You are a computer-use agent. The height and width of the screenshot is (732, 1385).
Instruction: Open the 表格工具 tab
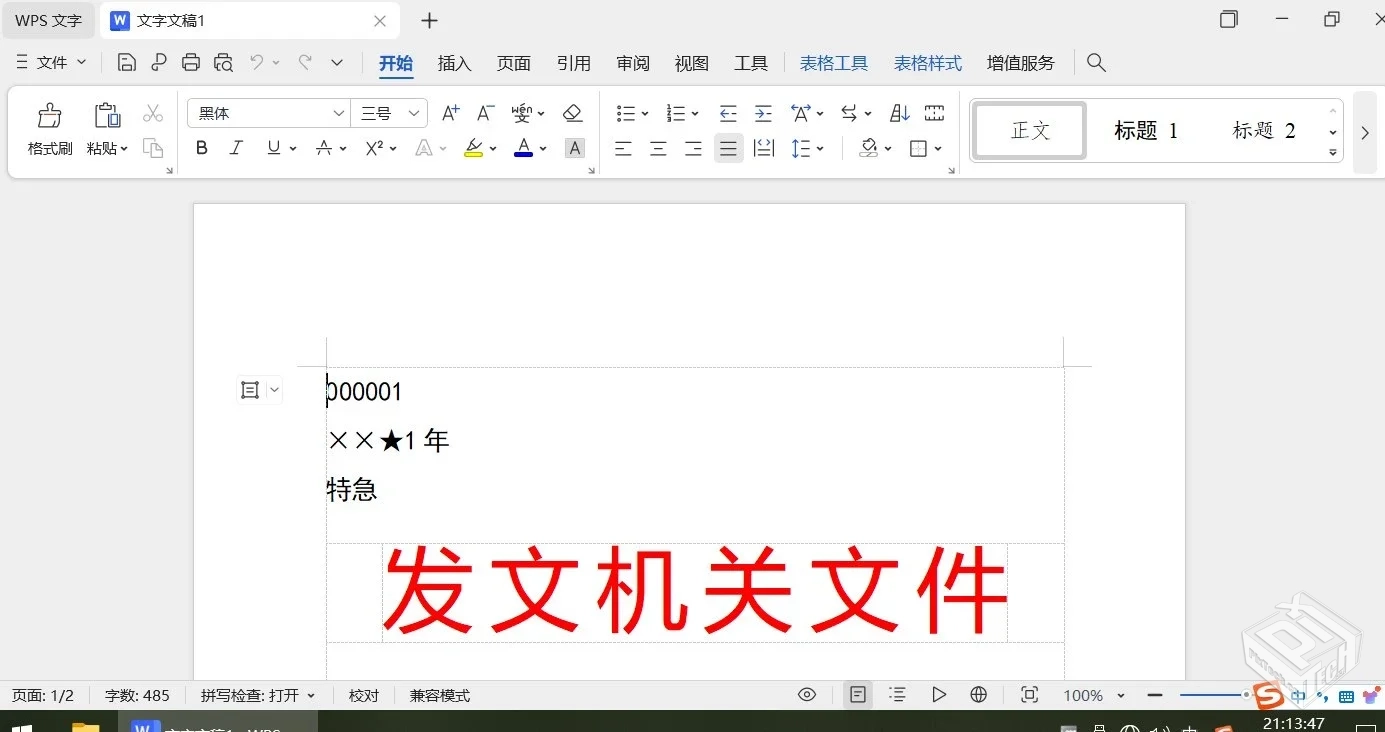coord(833,62)
